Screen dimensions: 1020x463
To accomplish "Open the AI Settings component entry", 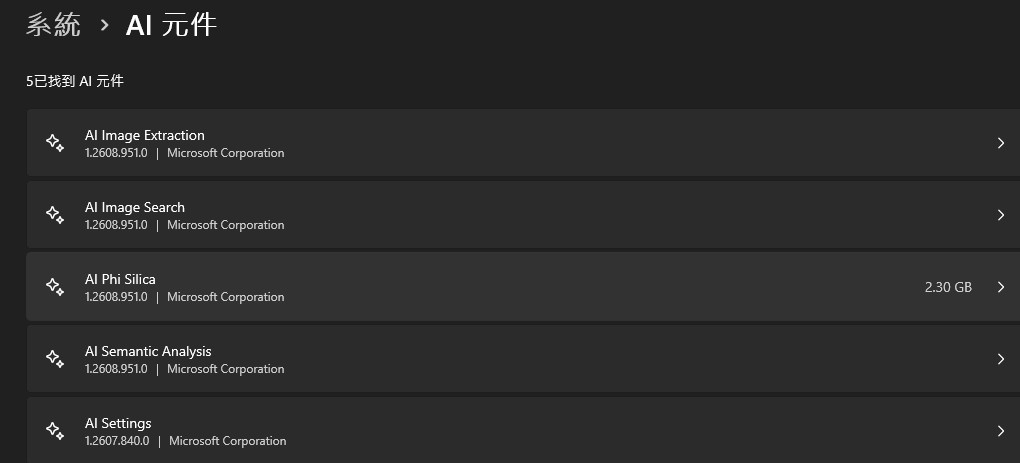I will 523,430.
